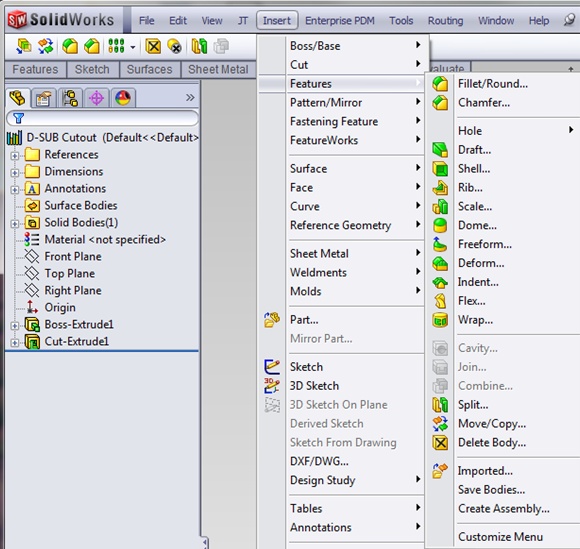
Task: Click the Linear Pattern toolbar icon
Action: (x=116, y=47)
